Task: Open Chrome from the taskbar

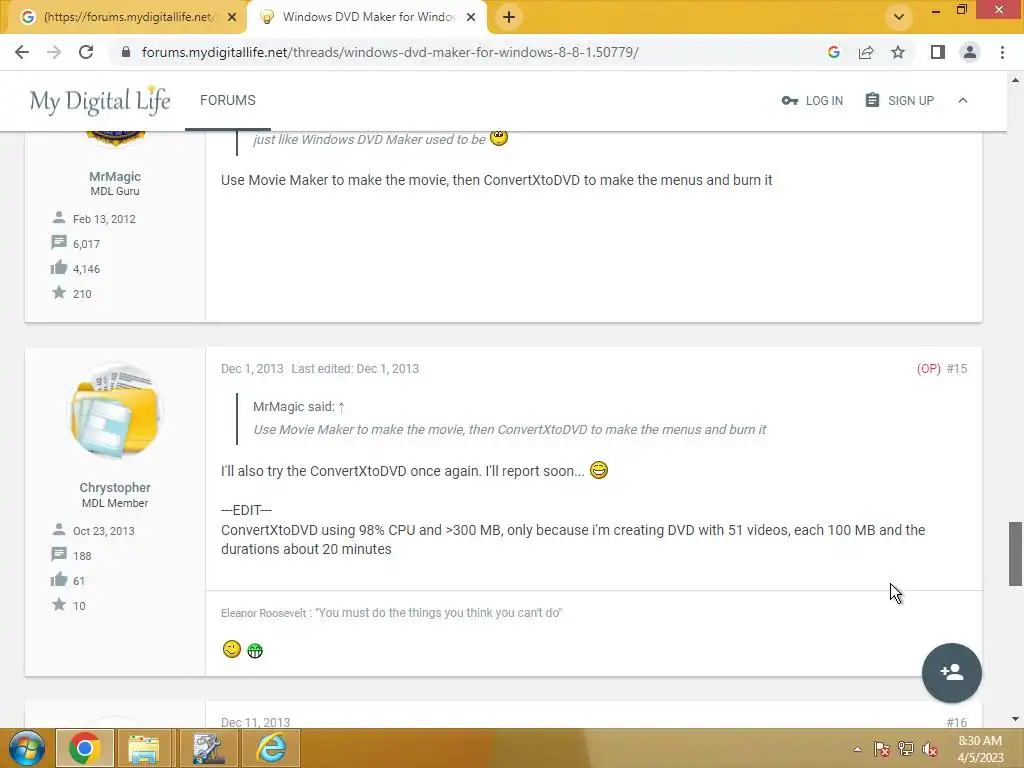Action: tap(85, 748)
